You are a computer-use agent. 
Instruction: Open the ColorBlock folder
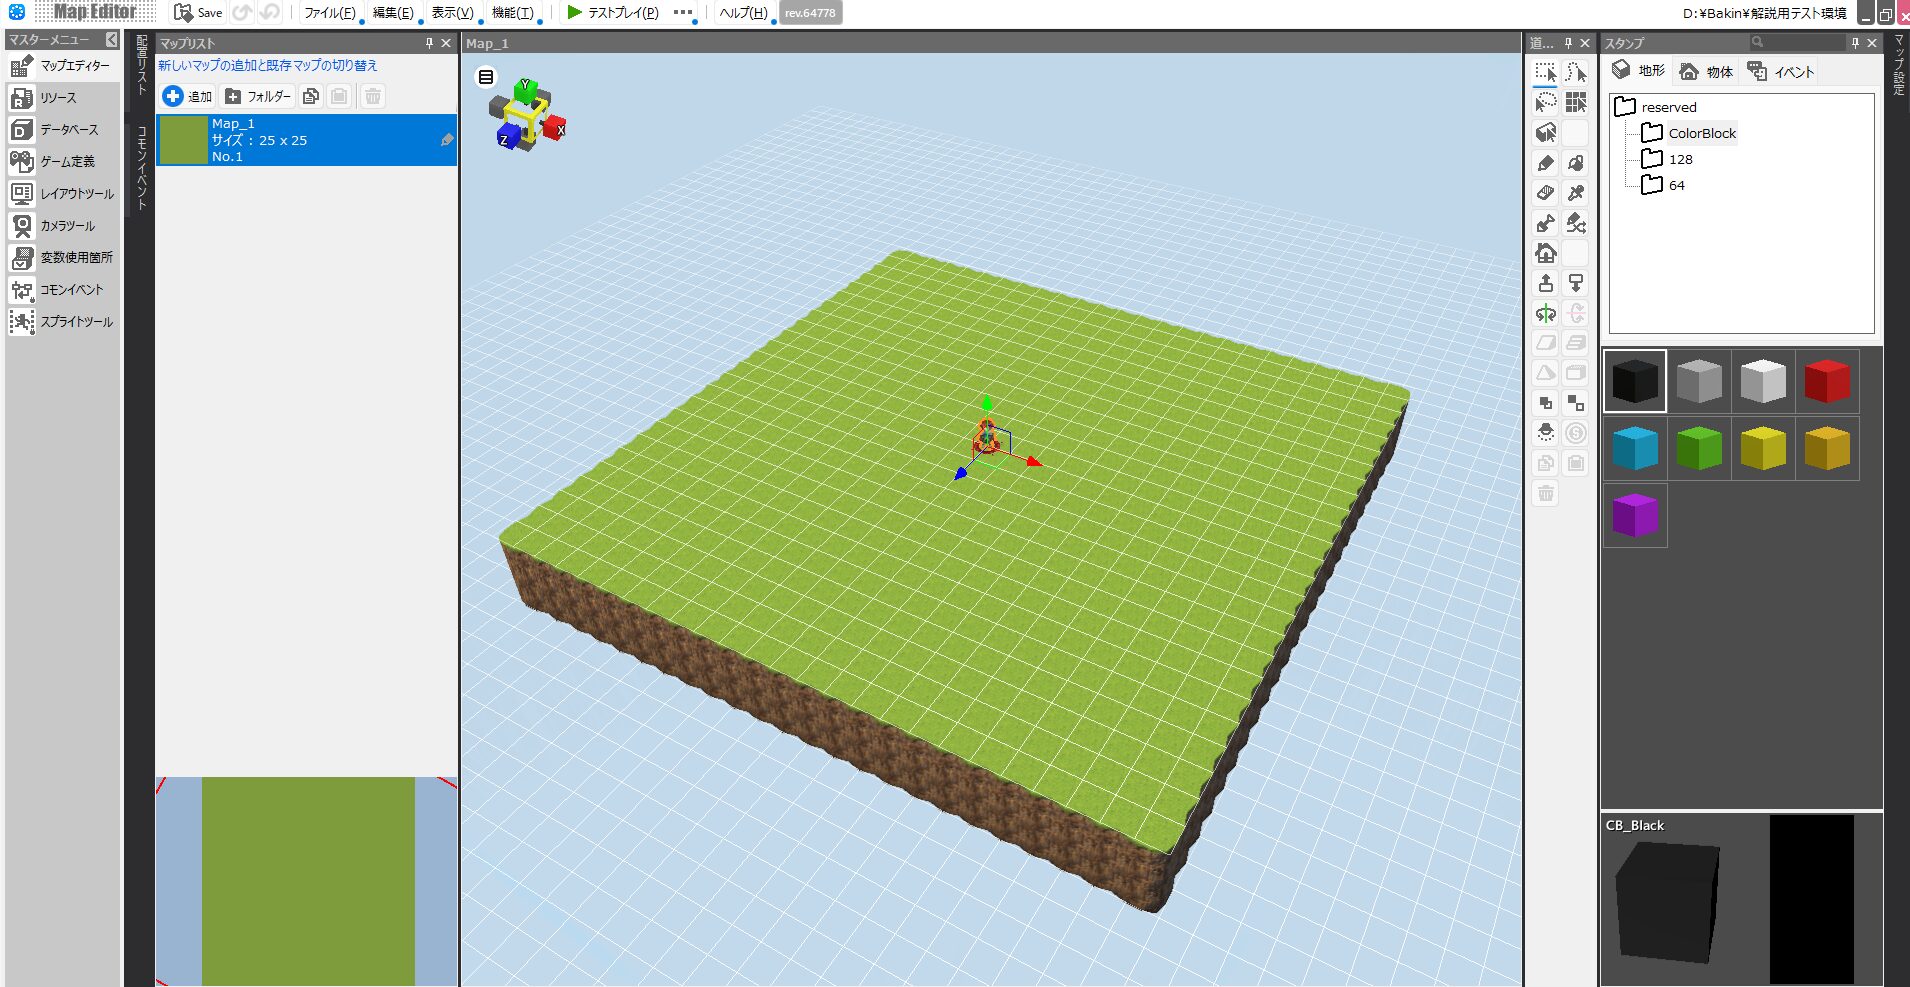tap(1701, 133)
